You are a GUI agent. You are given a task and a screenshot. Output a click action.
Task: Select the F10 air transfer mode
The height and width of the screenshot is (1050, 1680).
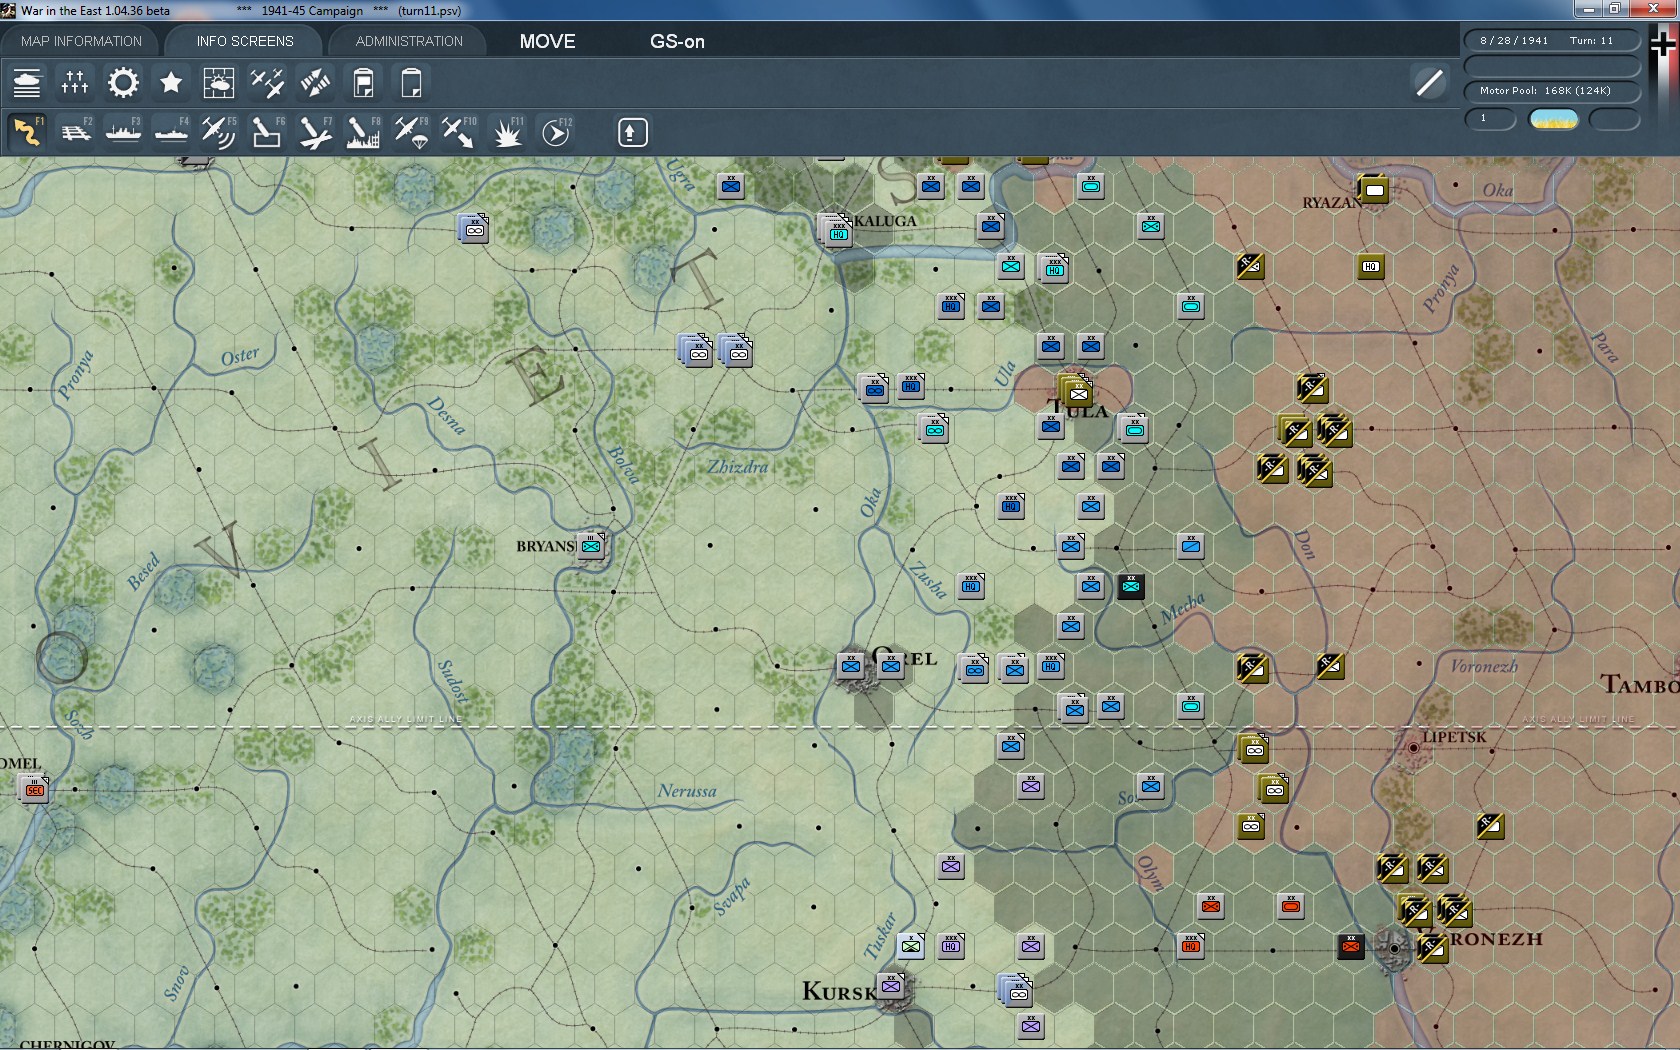(x=459, y=132)
